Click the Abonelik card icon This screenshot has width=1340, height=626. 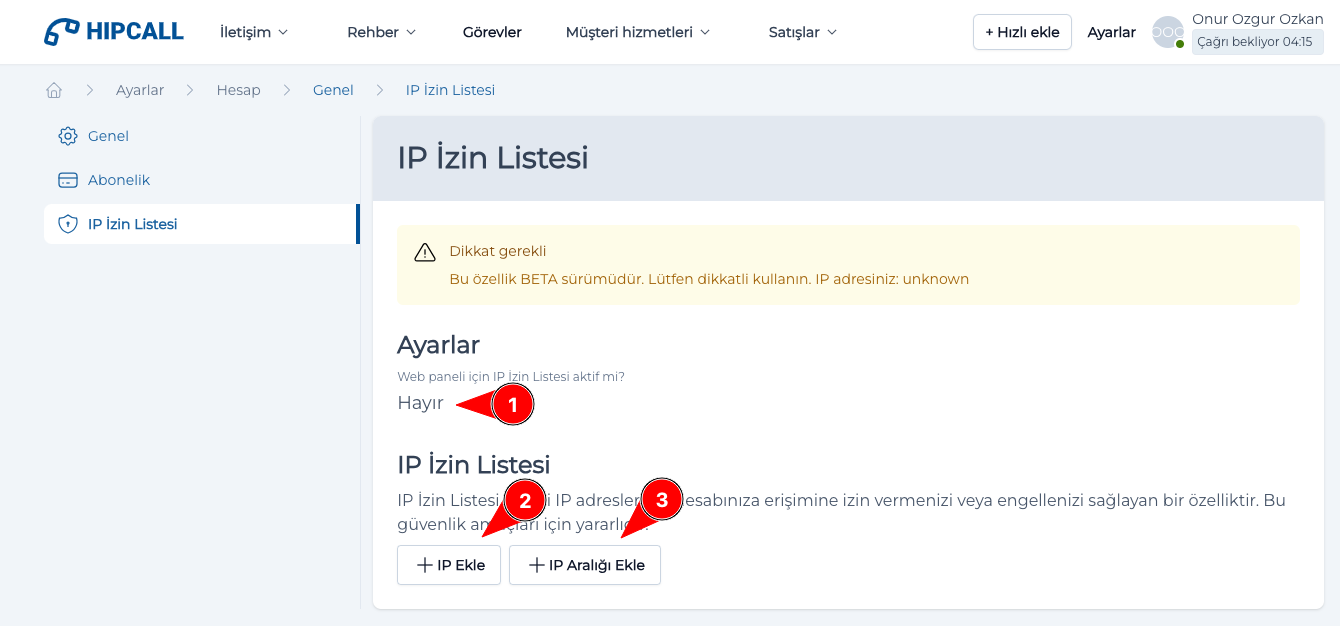[67, 179]
